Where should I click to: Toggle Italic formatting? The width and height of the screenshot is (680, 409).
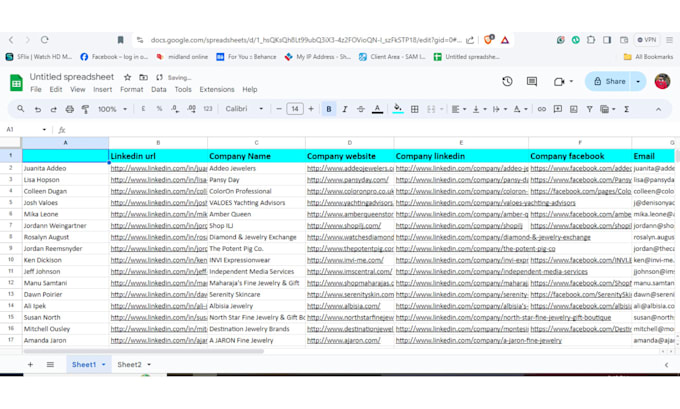(x=345, y=109)
